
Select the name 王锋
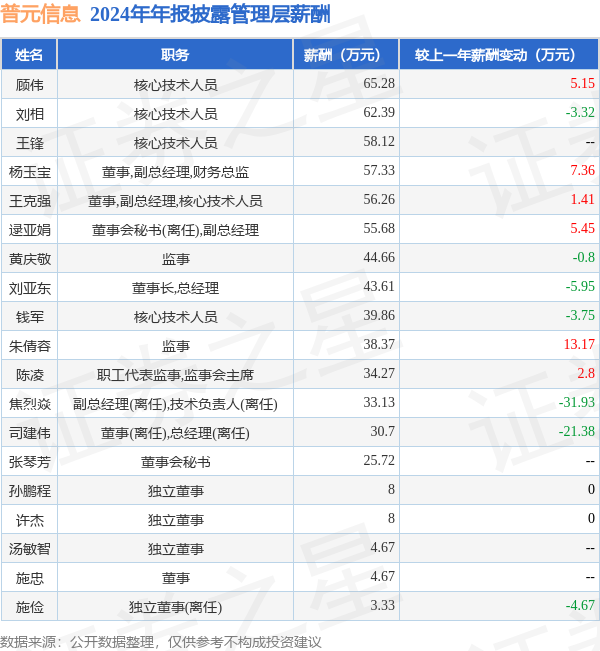click(29, 143)
